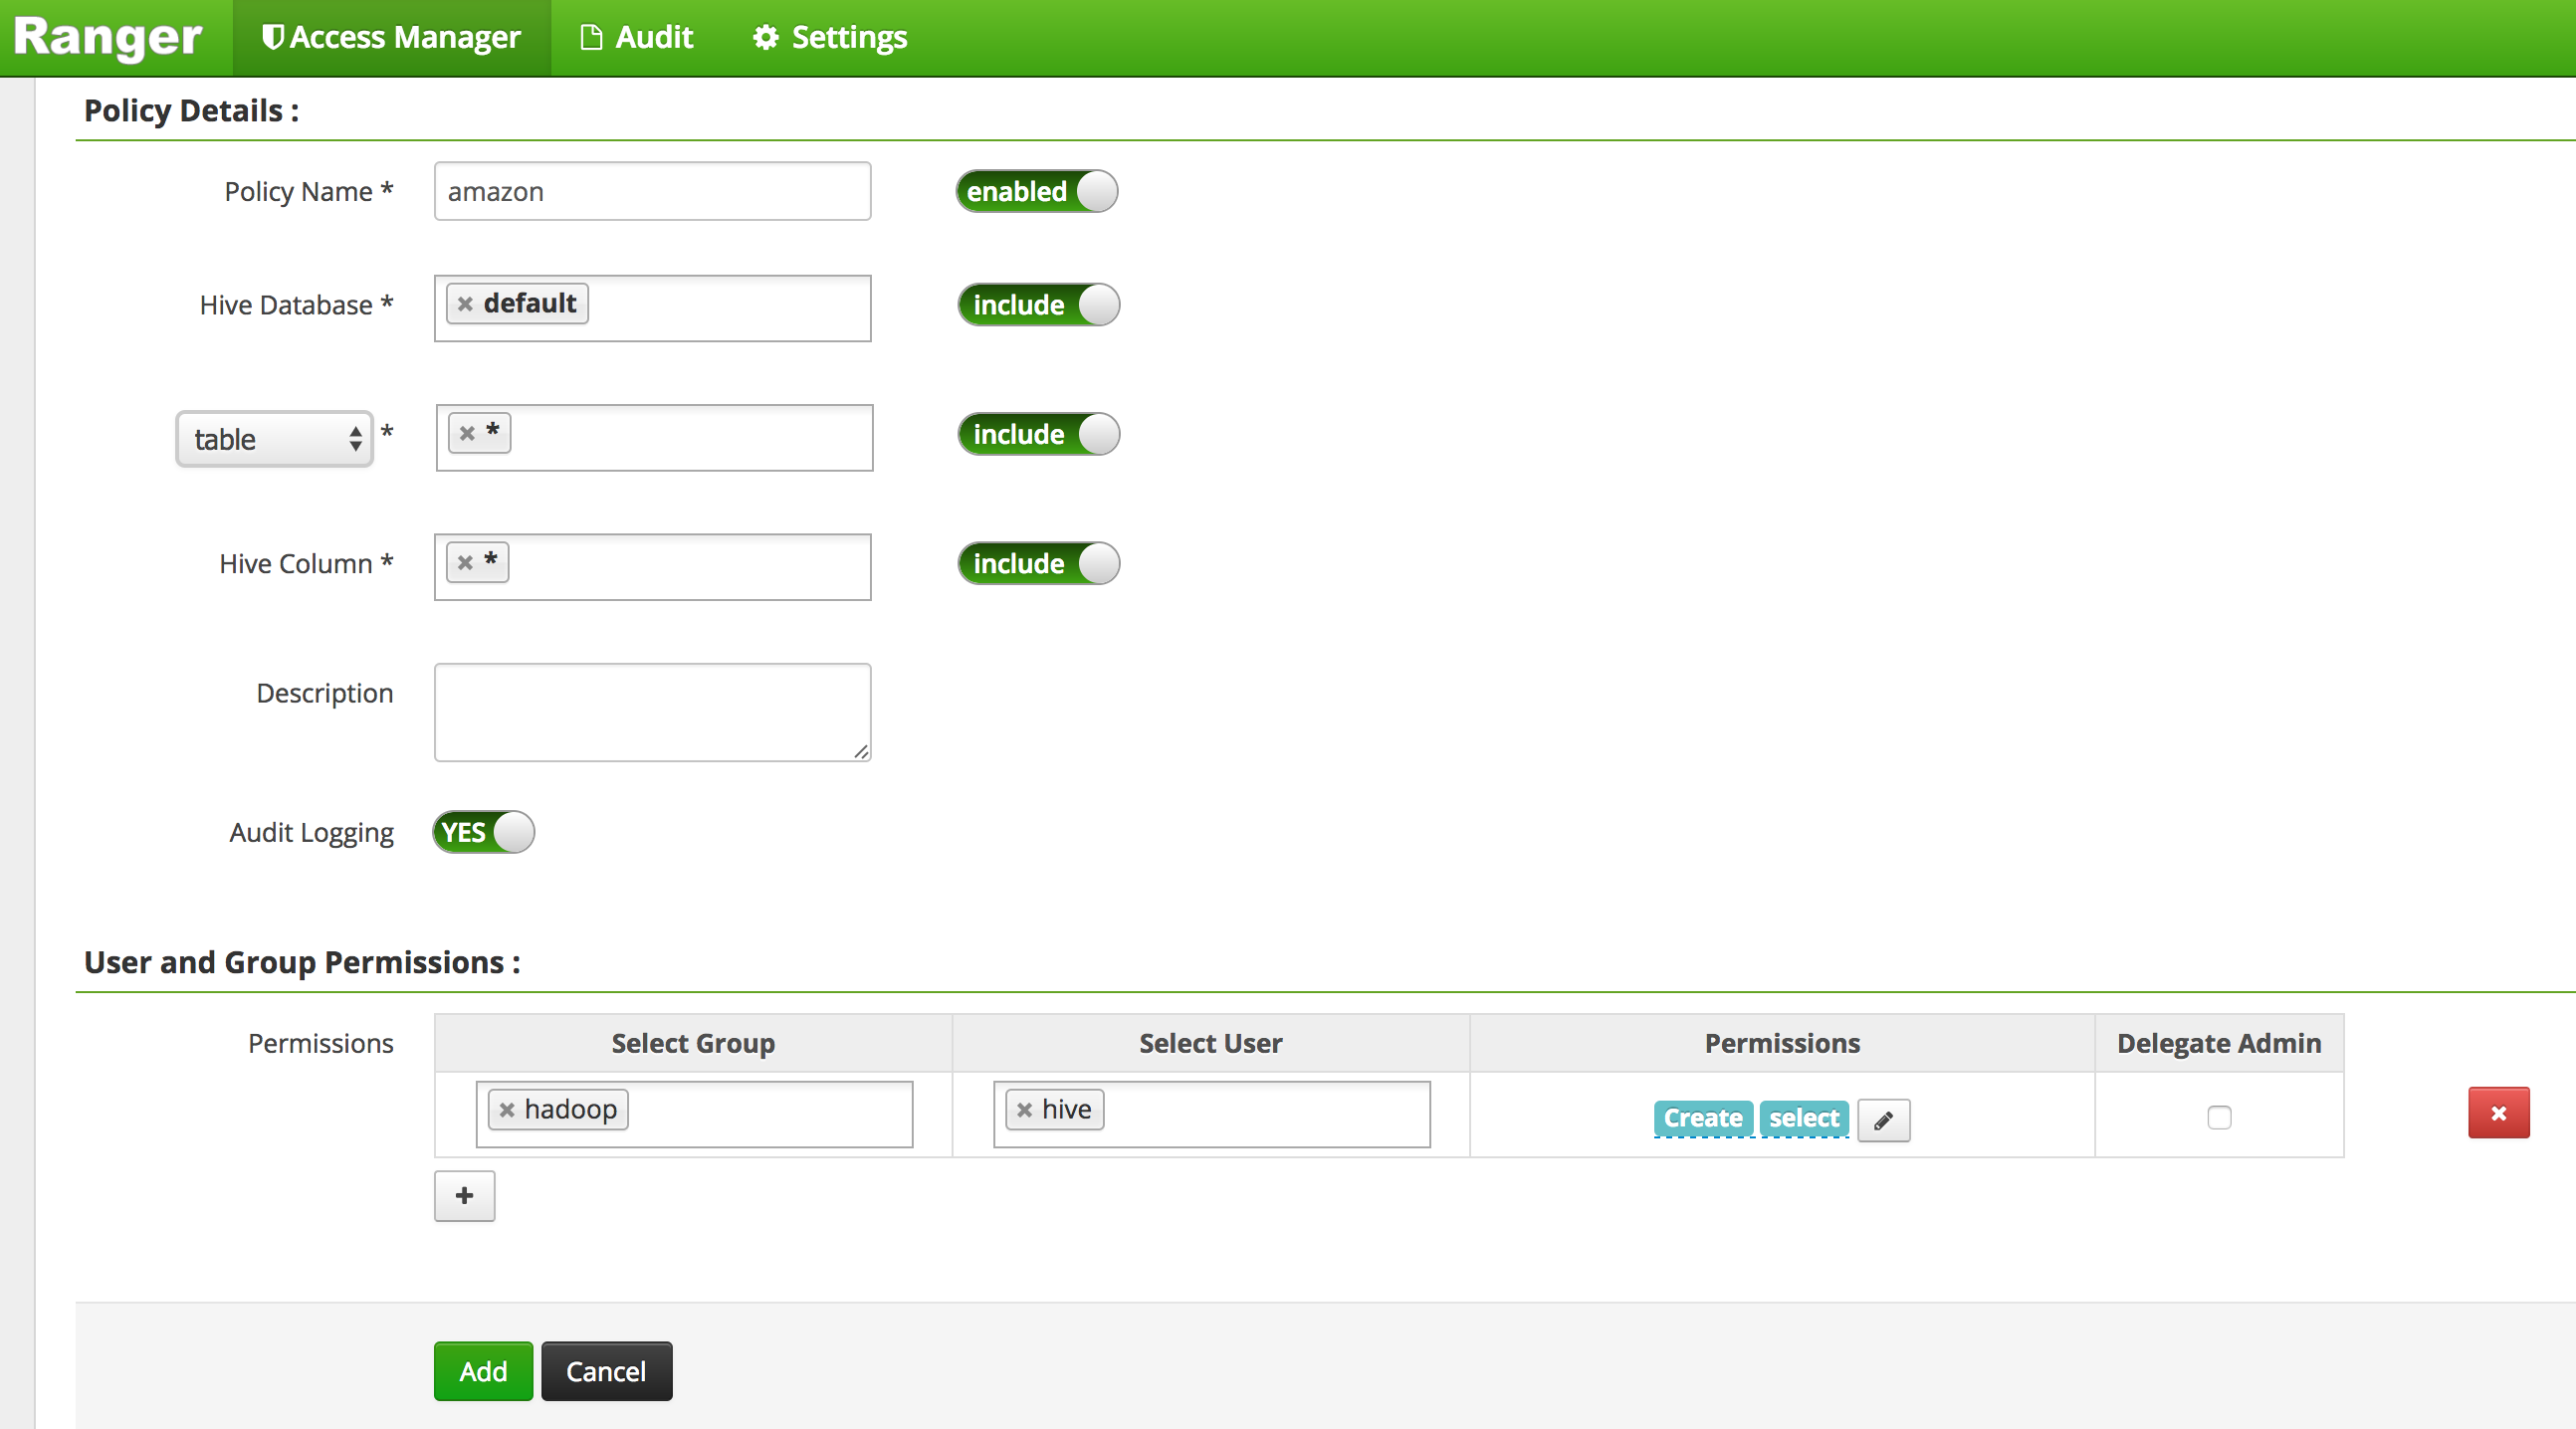
Task: Switch Audit Logging to NO
Action: click(483, 832)
